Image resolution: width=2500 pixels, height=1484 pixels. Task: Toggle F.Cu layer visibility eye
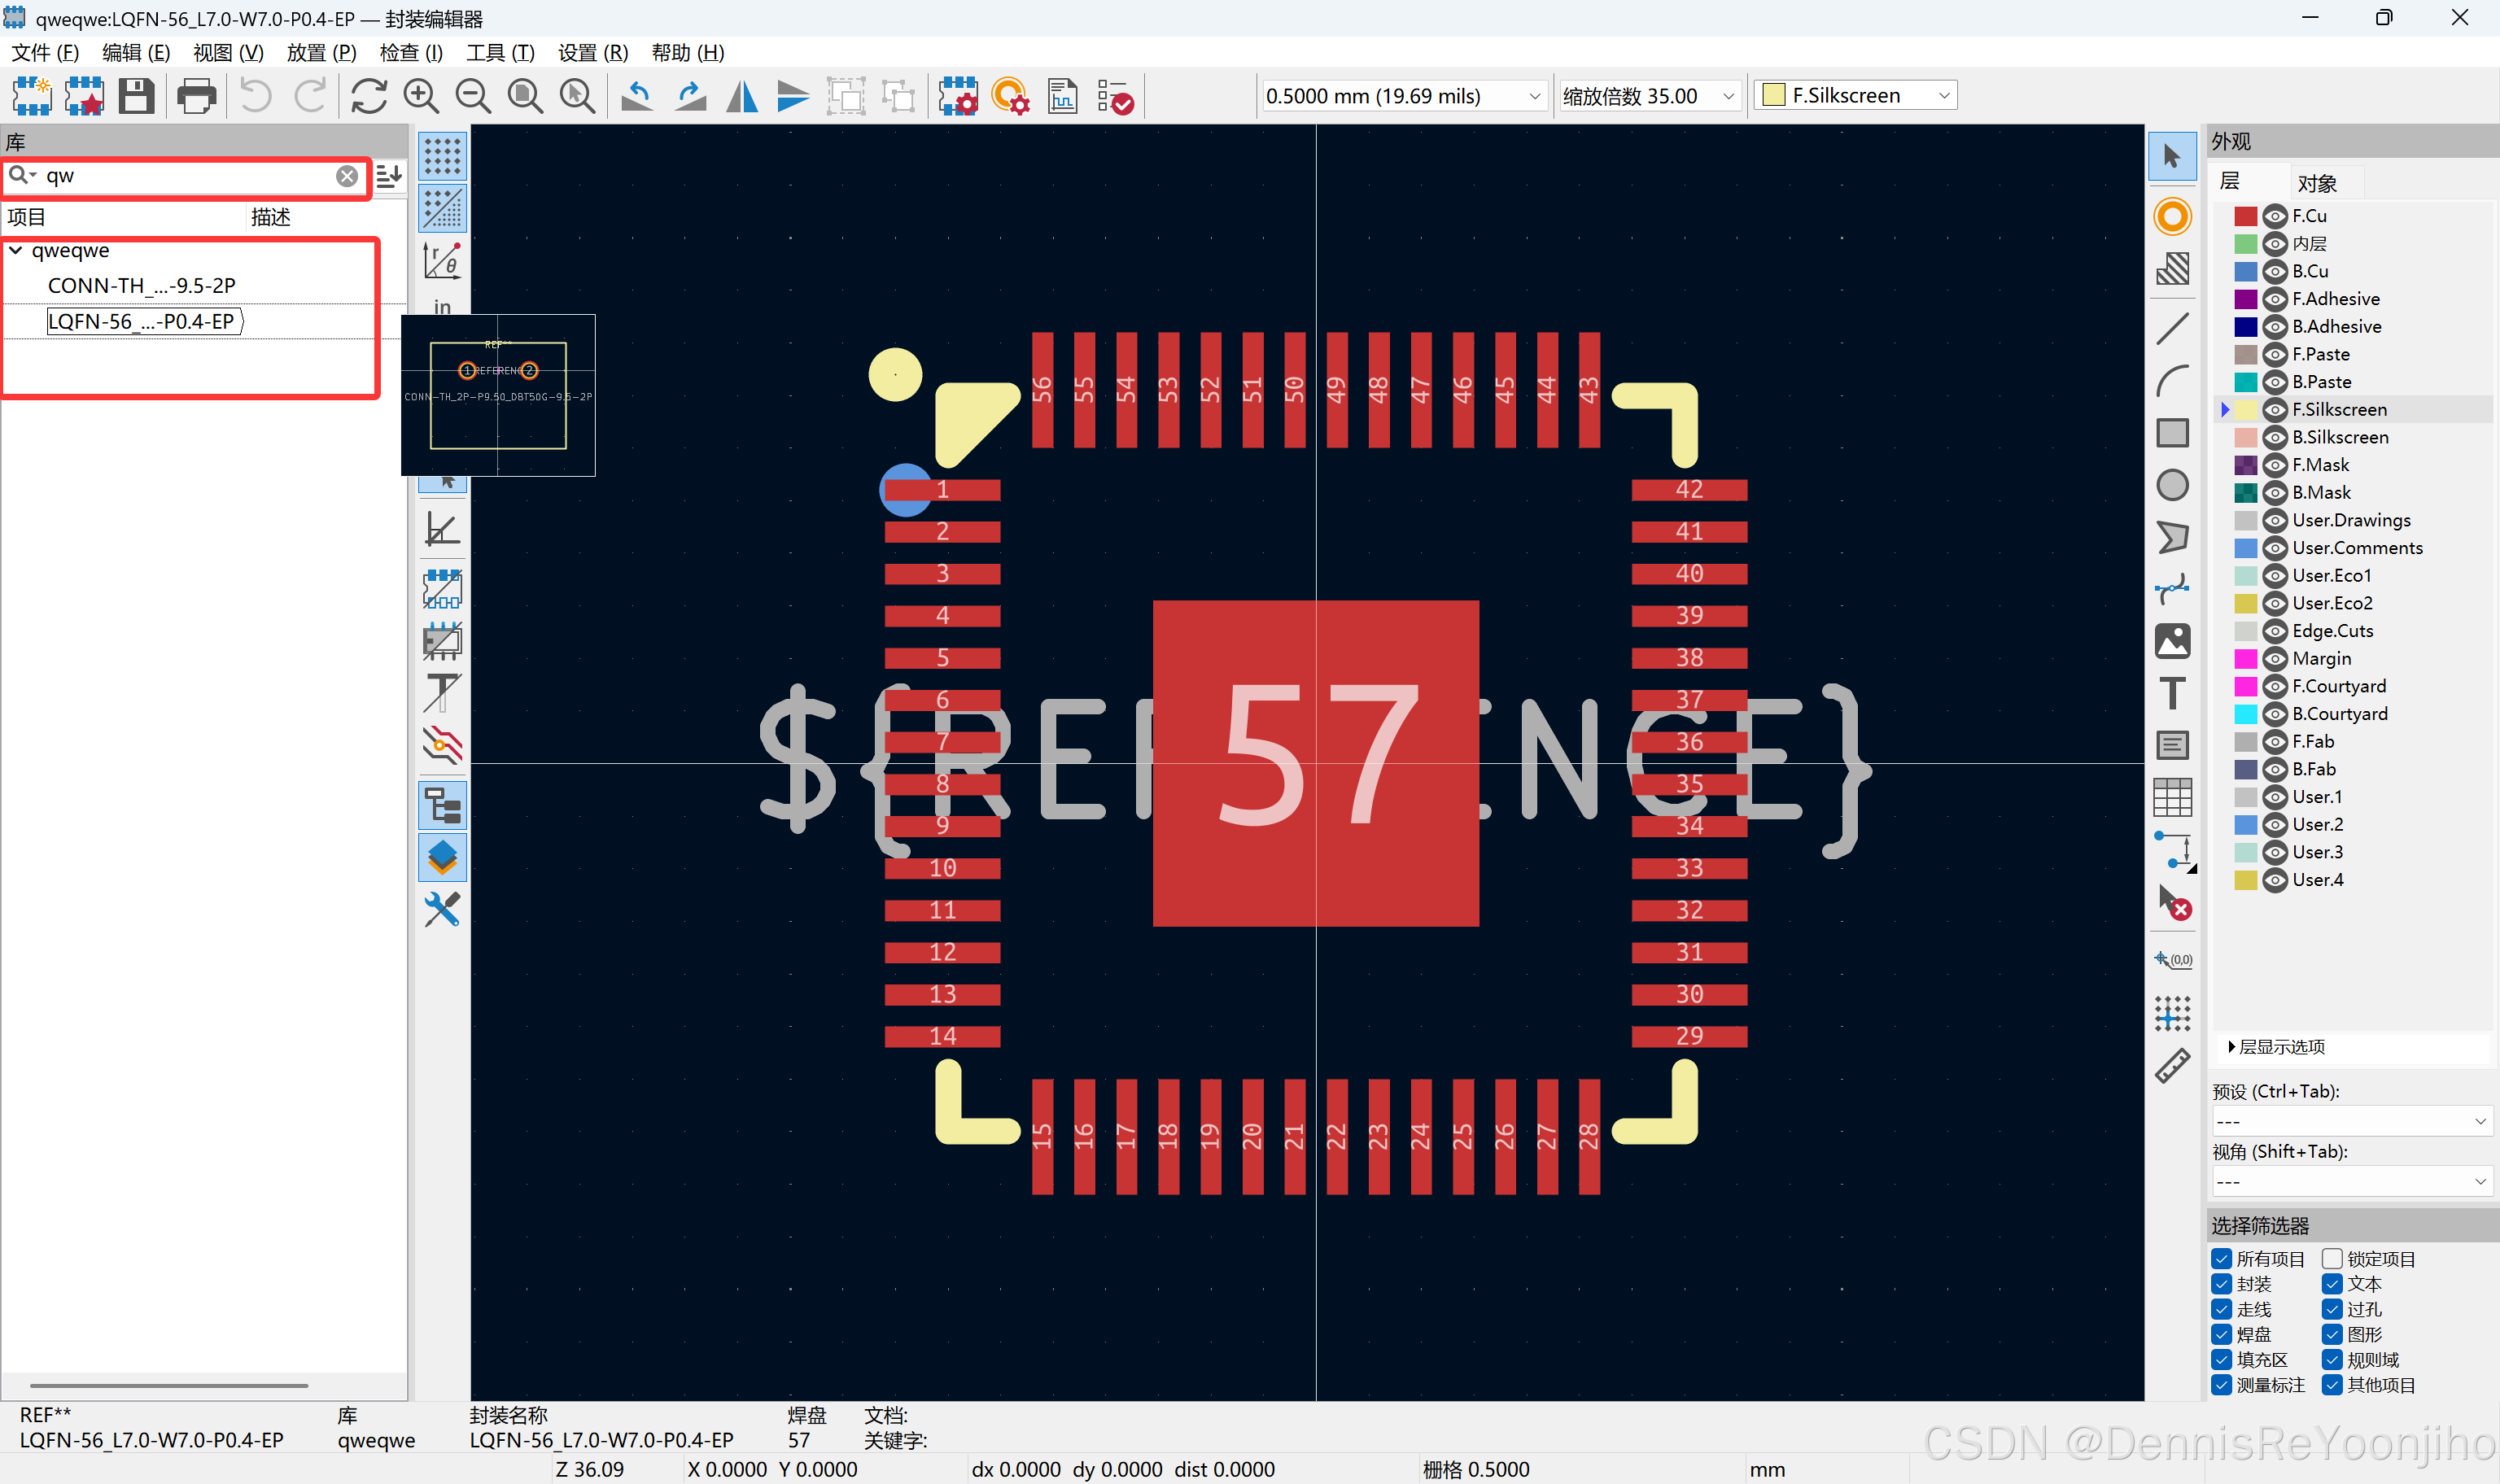coord(2275,216)
